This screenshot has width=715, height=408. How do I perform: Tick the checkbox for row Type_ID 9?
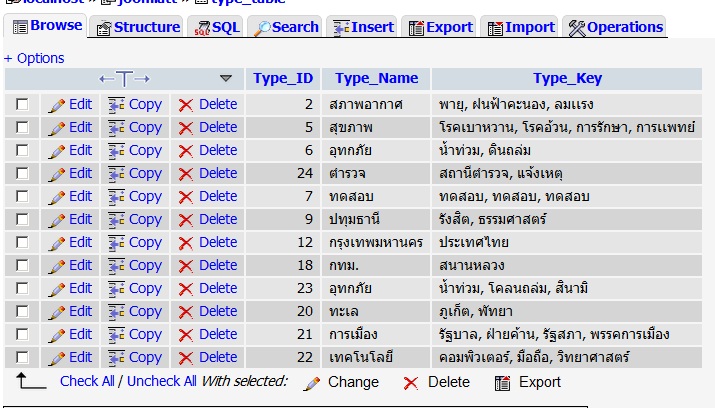click(22, 219)
